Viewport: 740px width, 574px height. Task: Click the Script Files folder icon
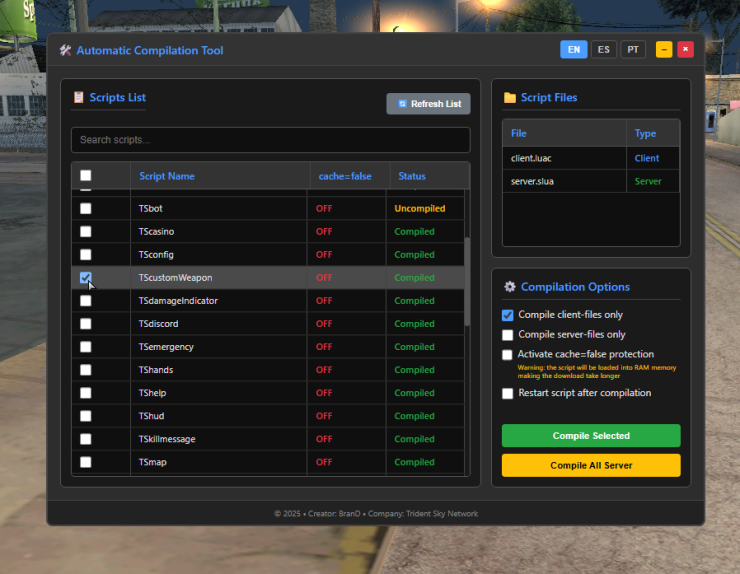510,98
